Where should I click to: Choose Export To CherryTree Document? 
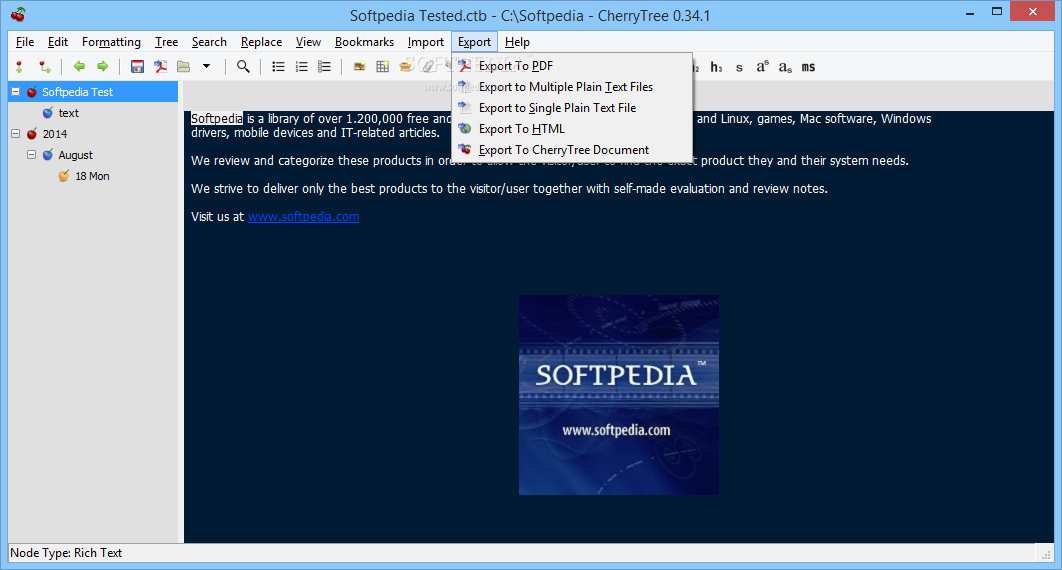572,150
